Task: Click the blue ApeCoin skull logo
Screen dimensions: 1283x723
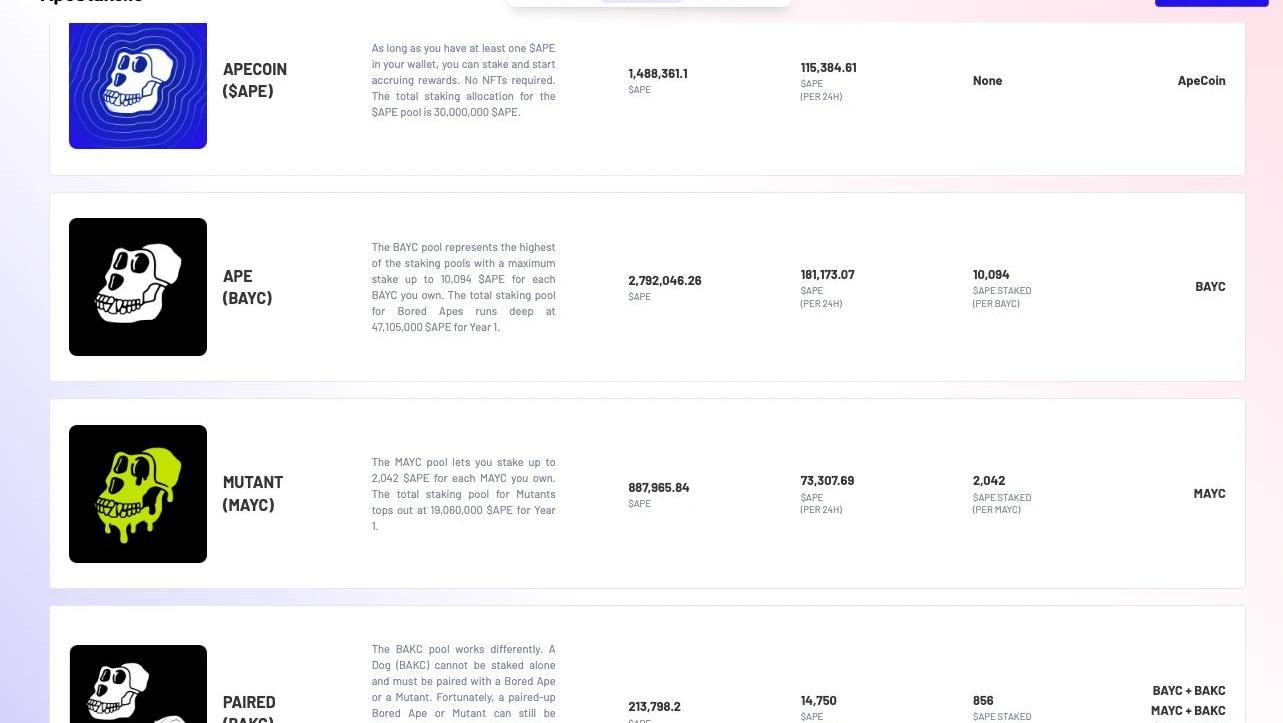Action: point(138,85)
